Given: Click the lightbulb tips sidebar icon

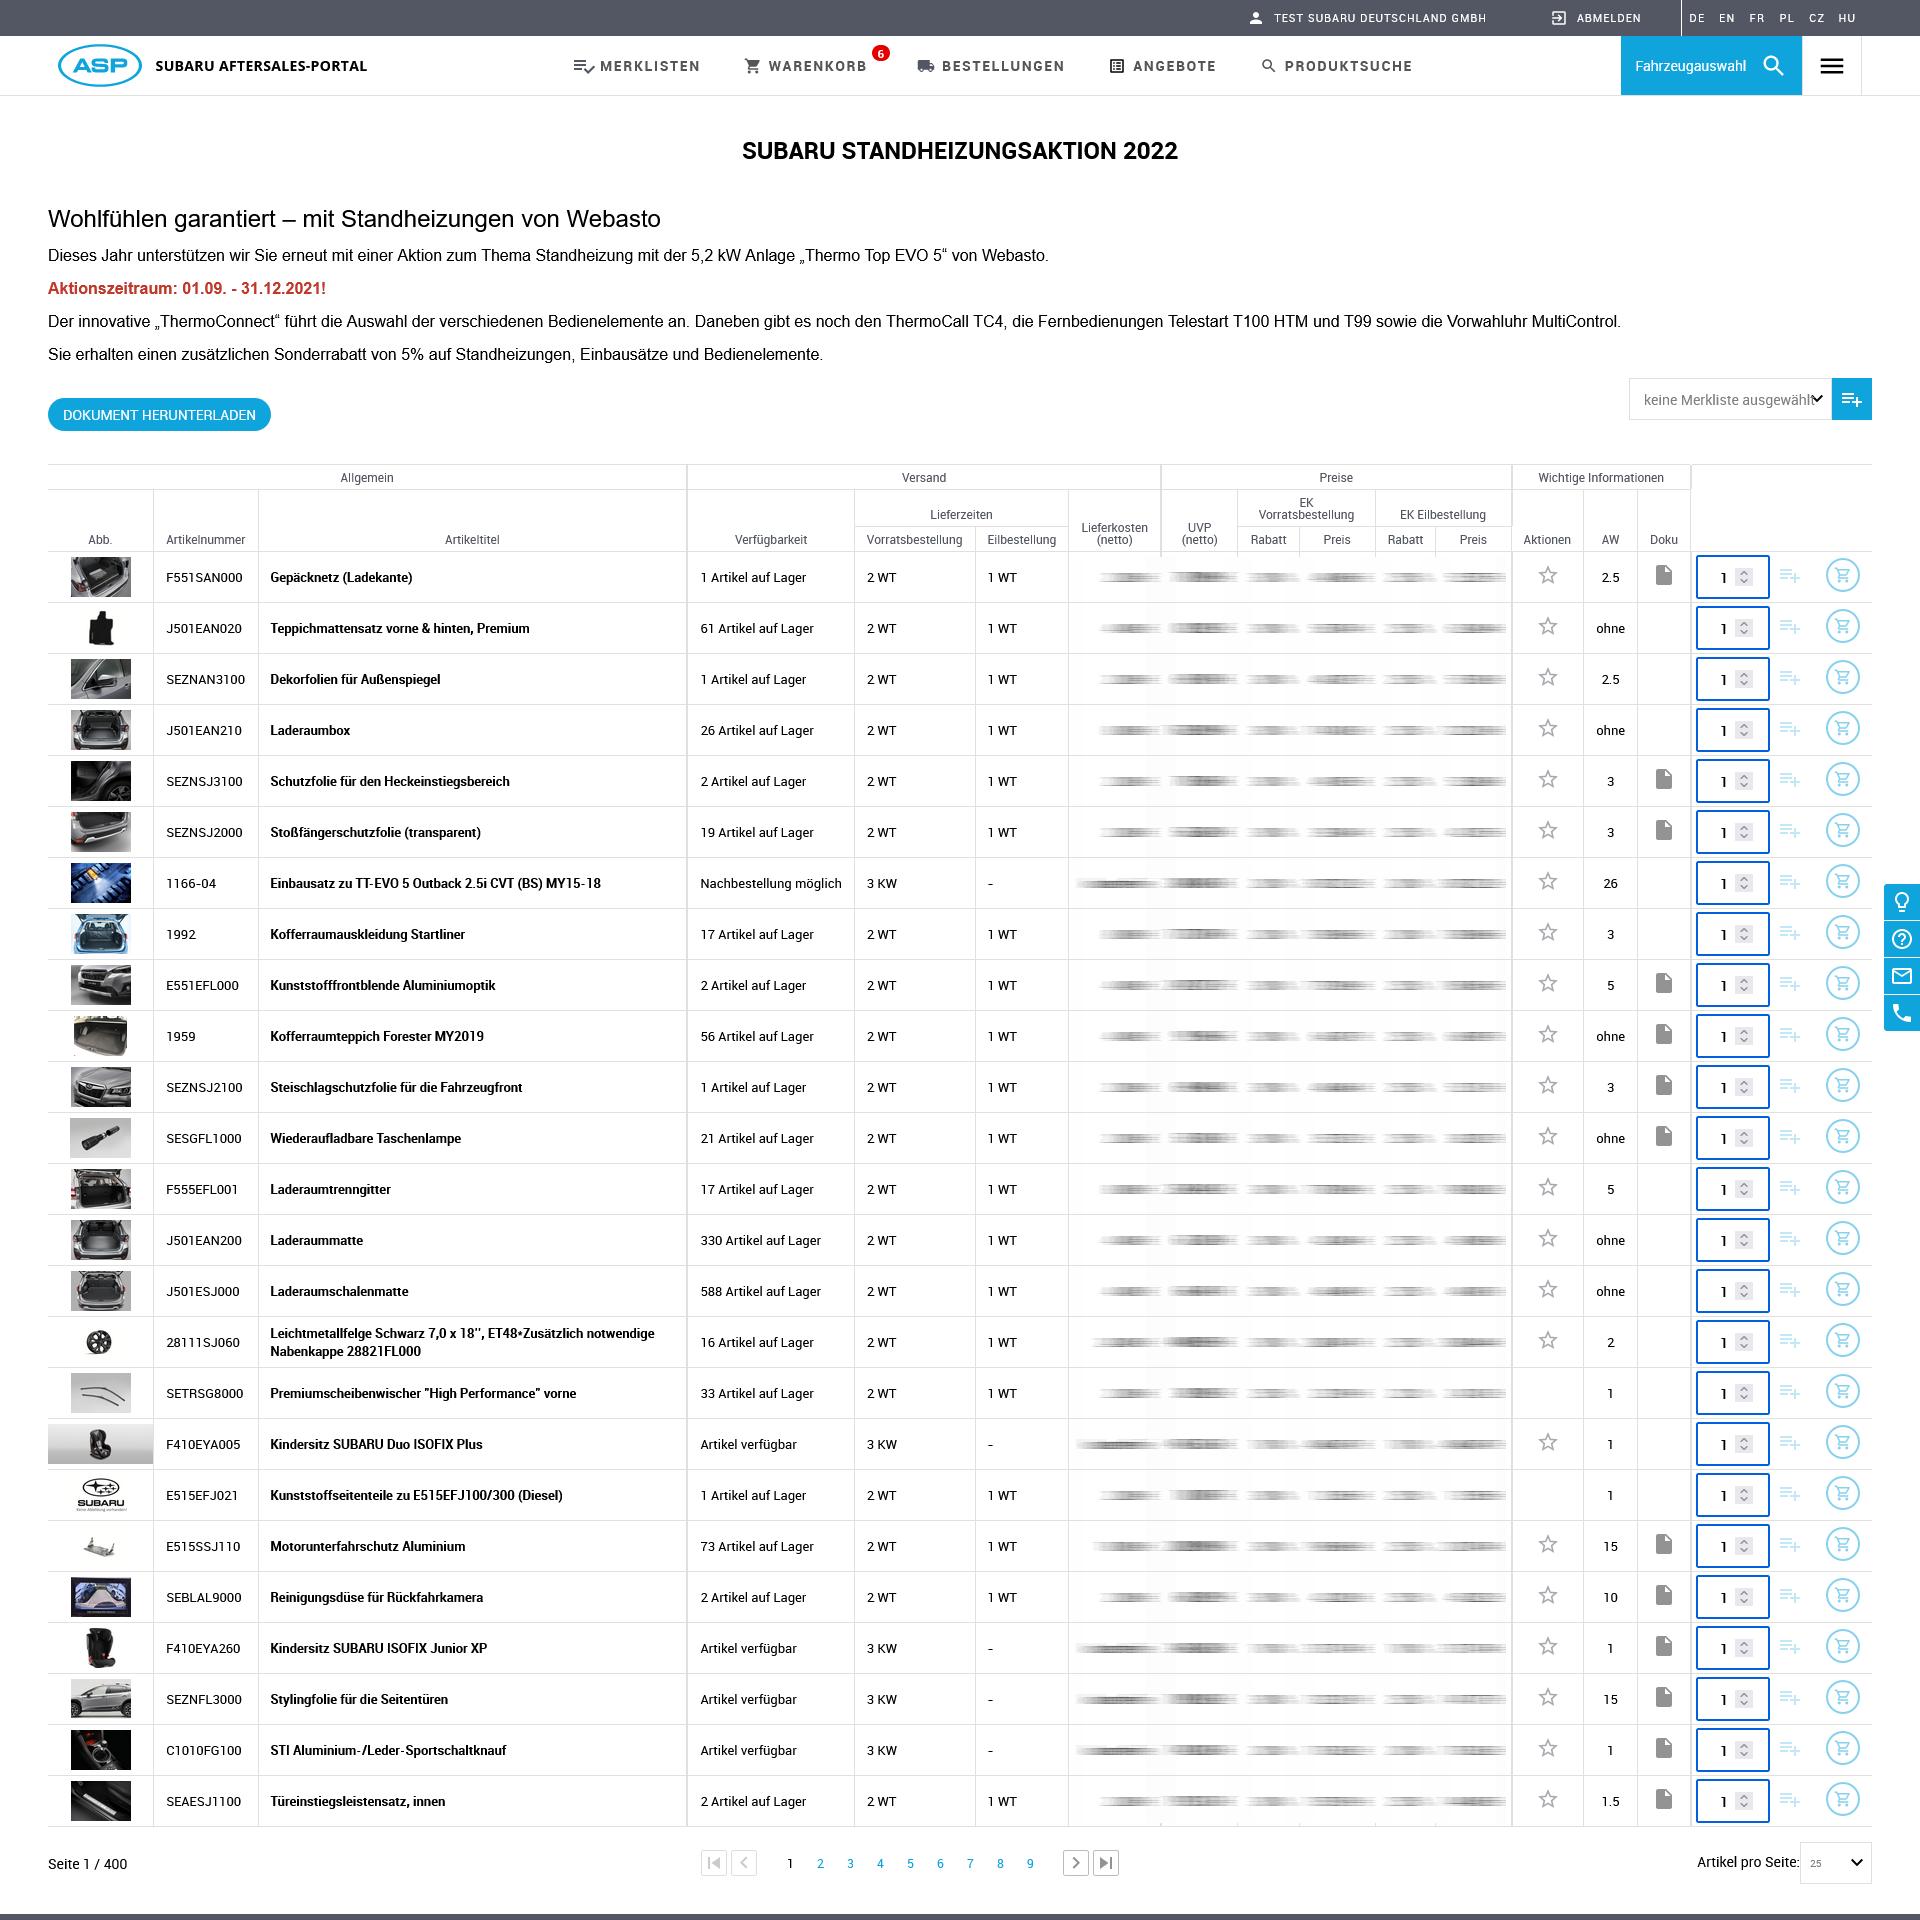Looking at the screenshot, I should 1901,902.
